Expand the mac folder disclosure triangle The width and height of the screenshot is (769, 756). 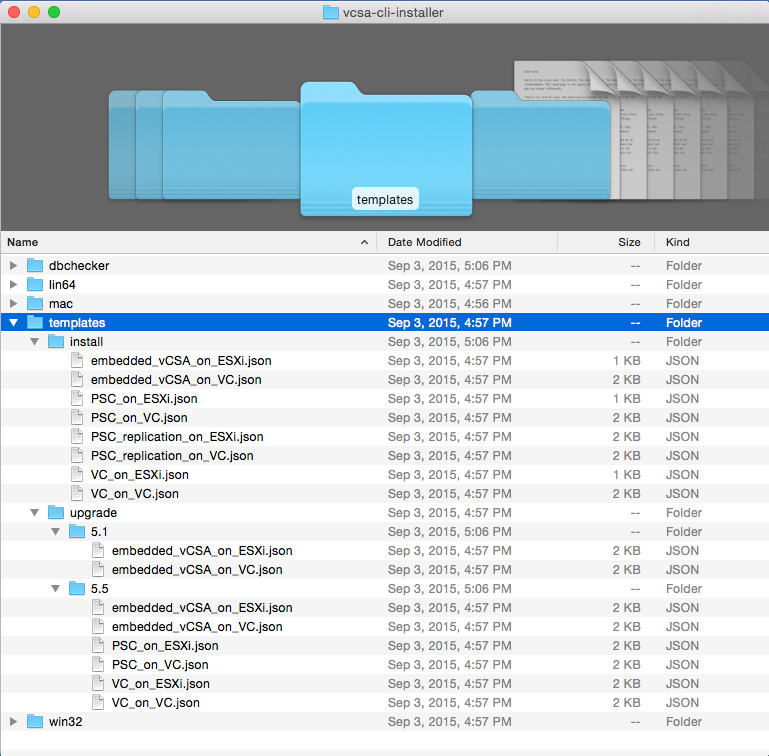click(x=14, y=304)
